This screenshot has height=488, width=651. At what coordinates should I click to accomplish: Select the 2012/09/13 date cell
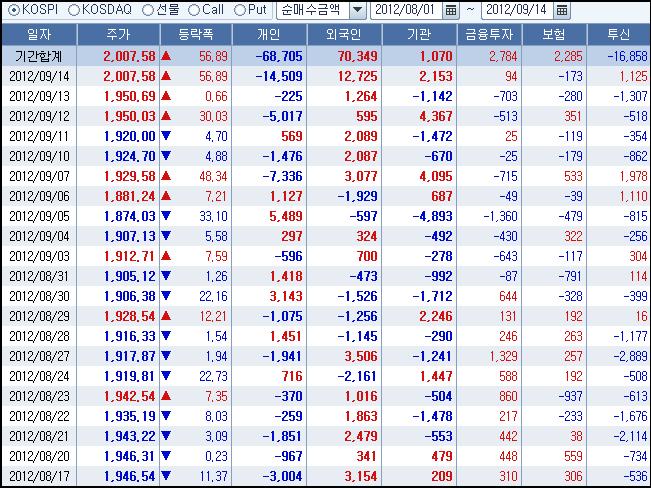coord(39,96)
